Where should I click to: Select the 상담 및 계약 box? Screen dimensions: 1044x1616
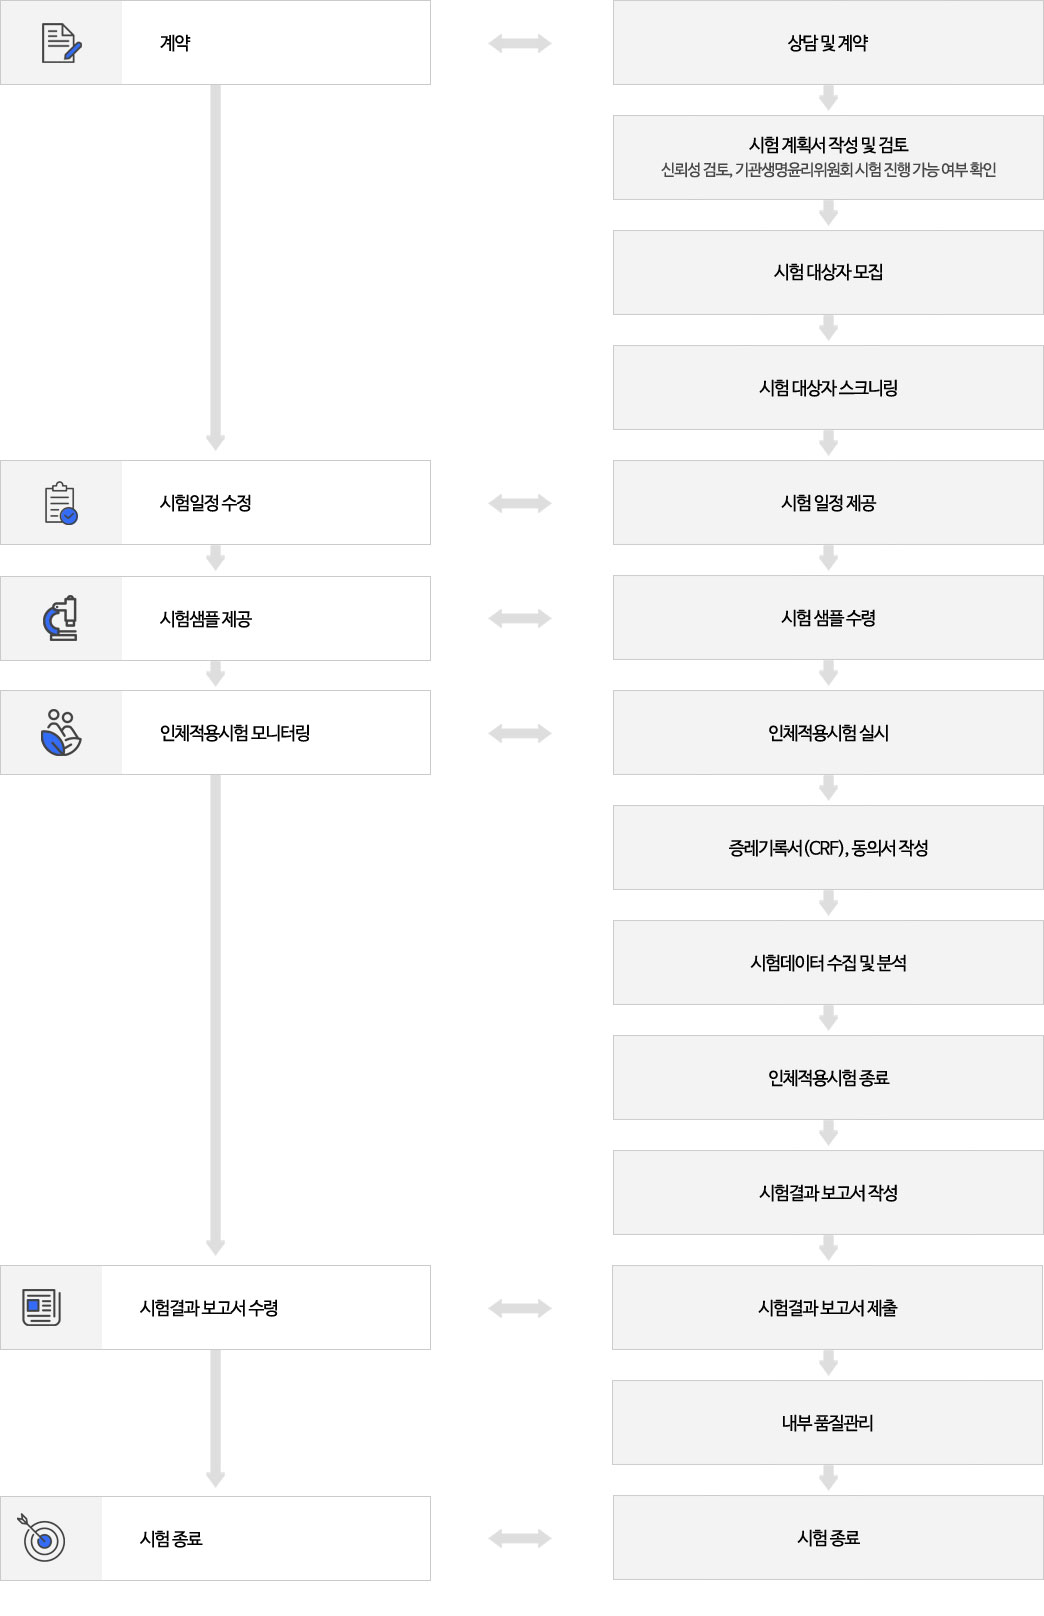(828, 43)
